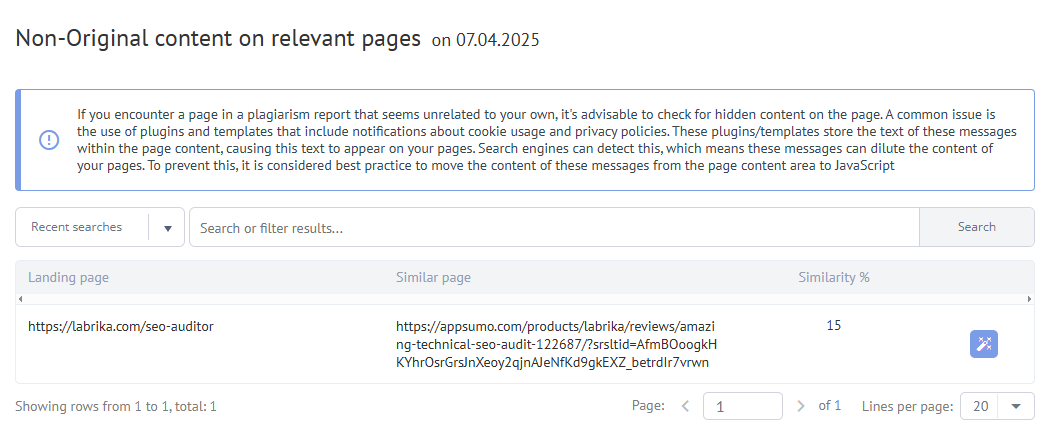
Task: Click the magic wand icon in the results row
Action: (x=983, y=344)
